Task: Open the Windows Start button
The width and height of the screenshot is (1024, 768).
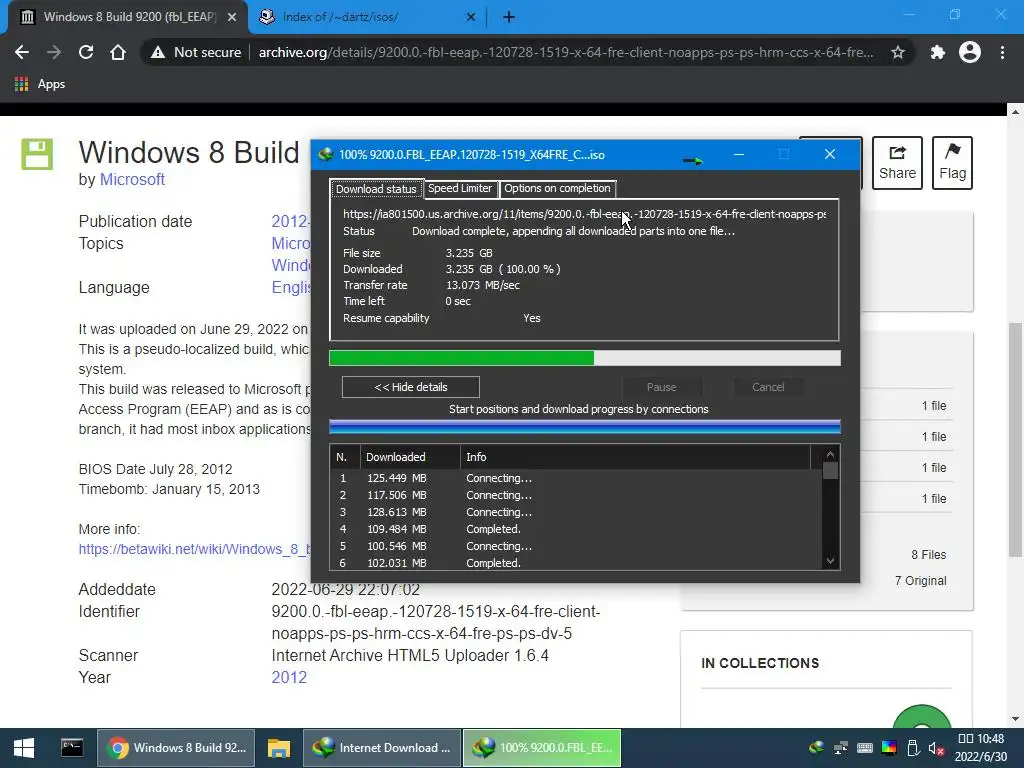Action: (24, 748)
